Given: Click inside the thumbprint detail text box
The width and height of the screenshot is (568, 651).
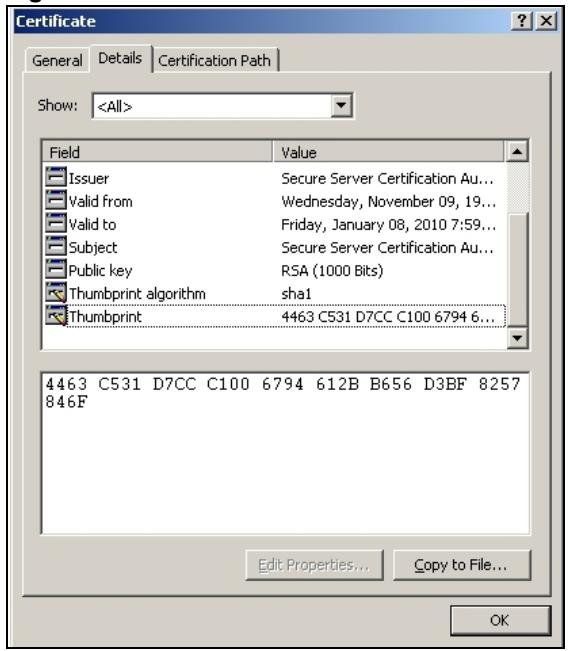Looking at the screenshot, I should point(285,453).
